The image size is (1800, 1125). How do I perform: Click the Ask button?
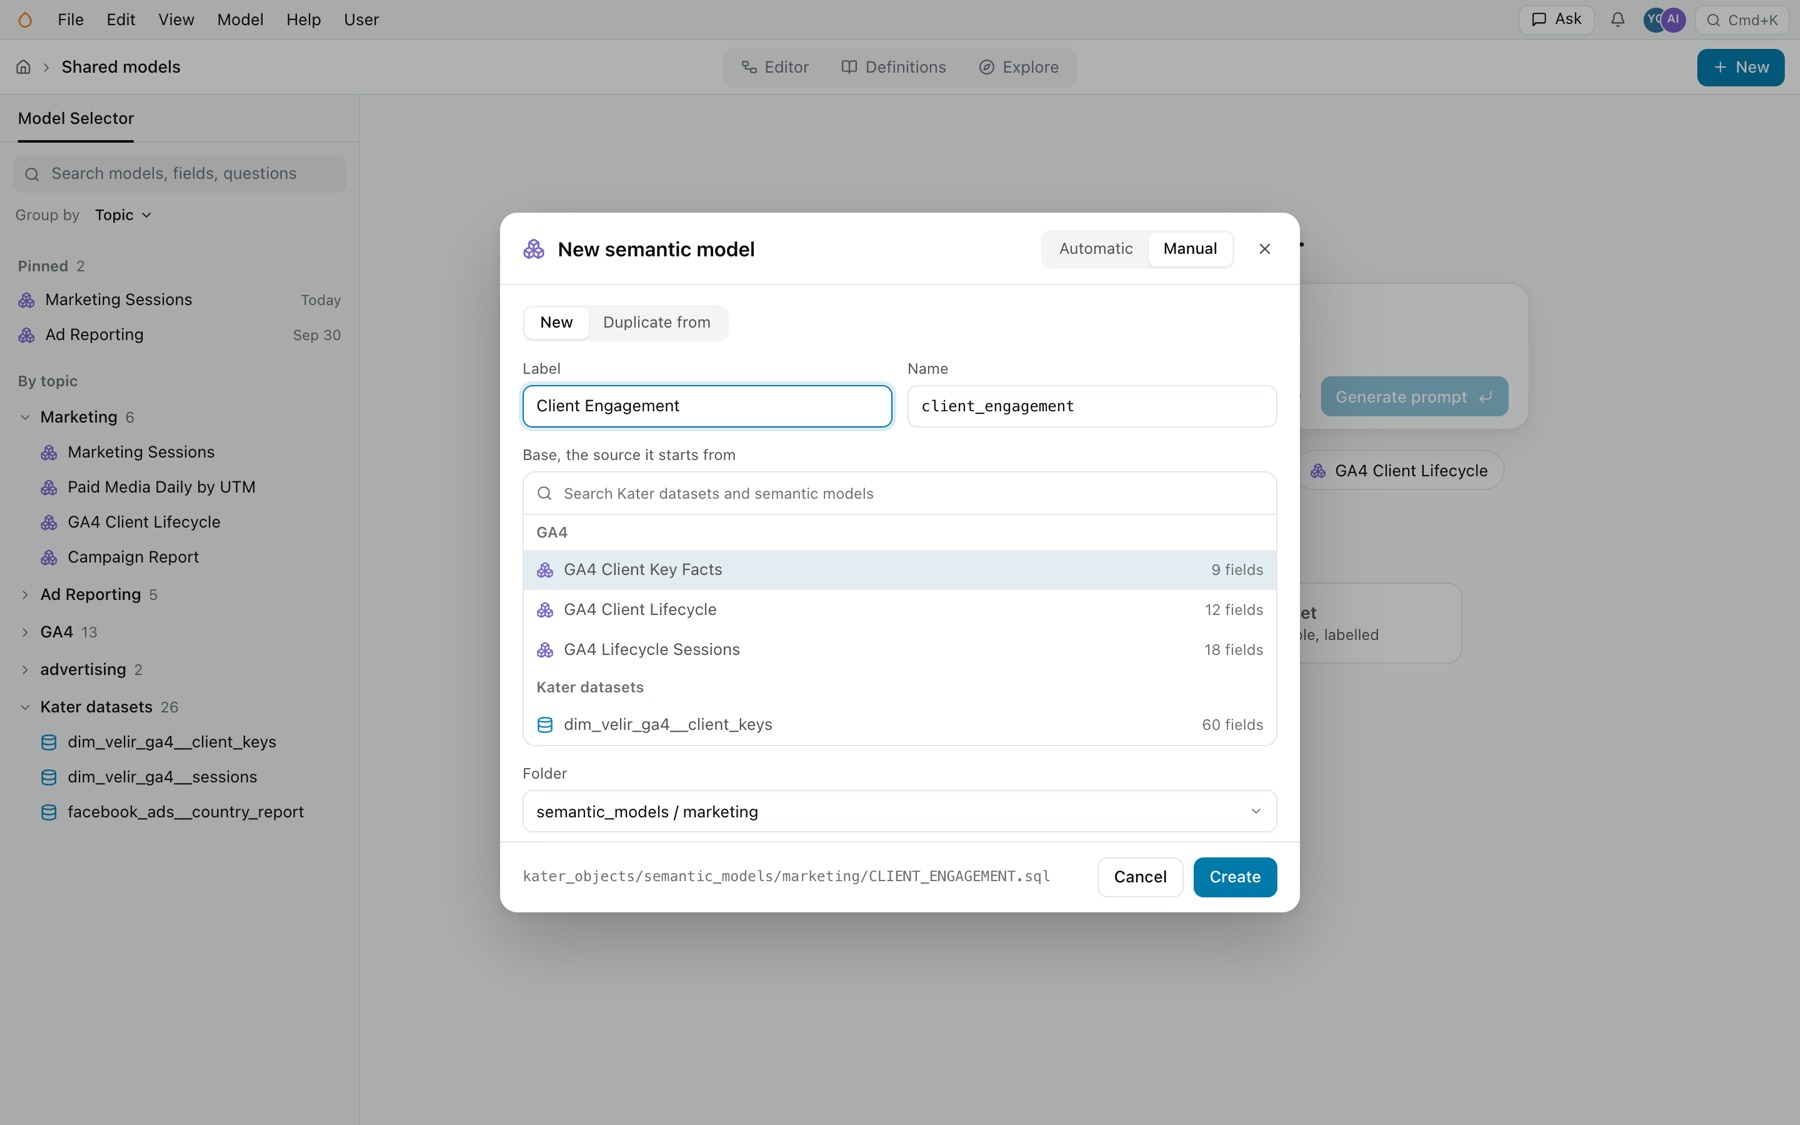click(x=1556, y=20)
